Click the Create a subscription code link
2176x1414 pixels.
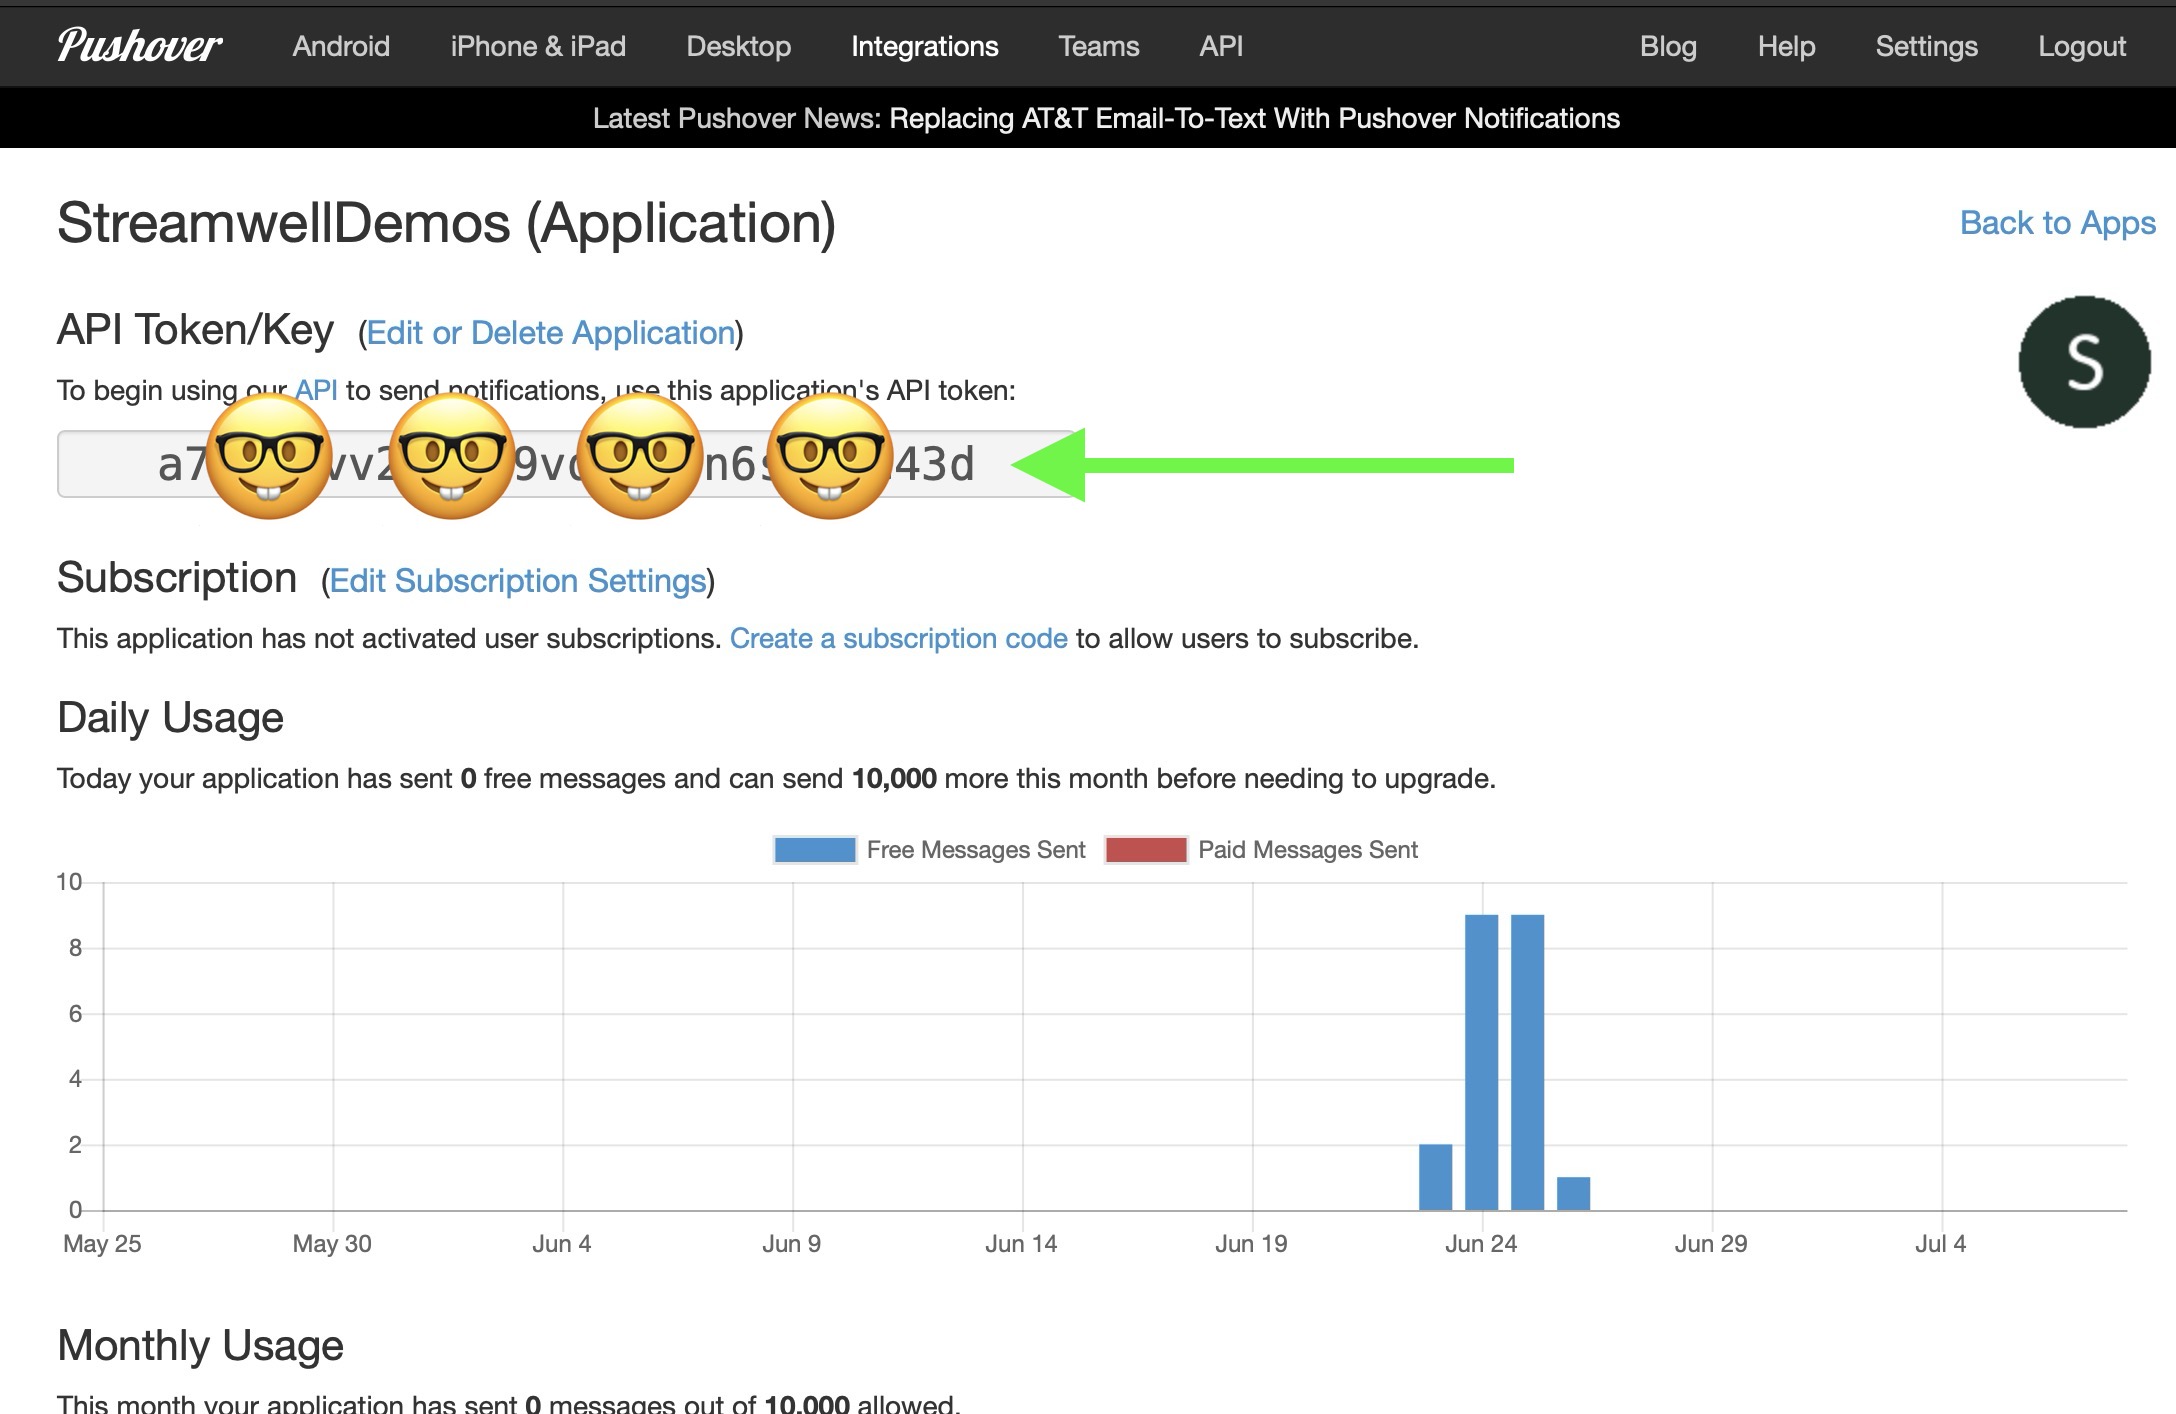[898, 638]
